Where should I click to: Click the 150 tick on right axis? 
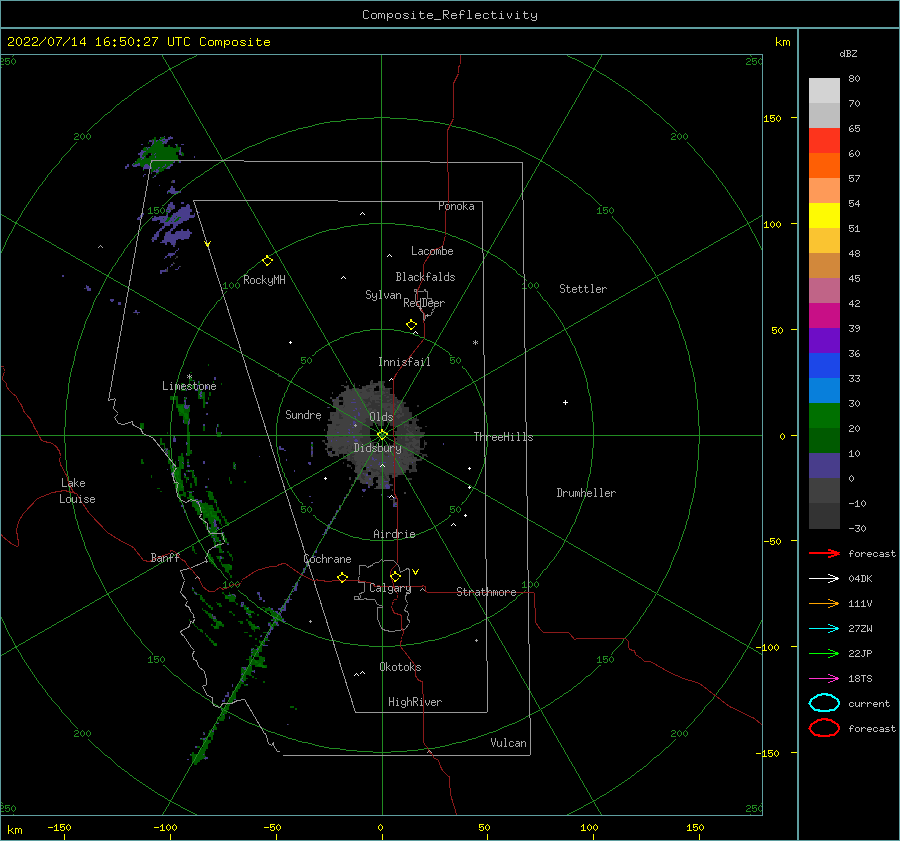tap(773, 118)
